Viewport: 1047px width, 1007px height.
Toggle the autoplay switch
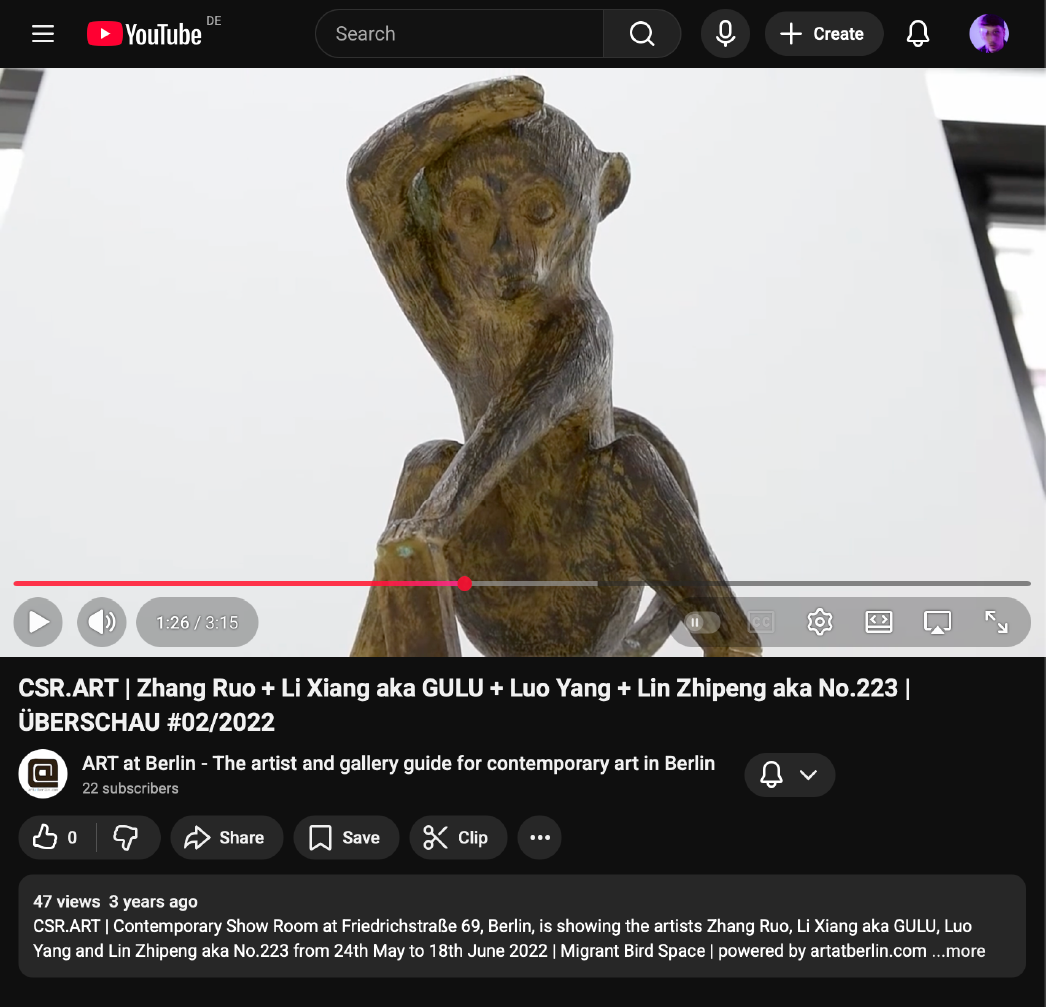(702, 622)
